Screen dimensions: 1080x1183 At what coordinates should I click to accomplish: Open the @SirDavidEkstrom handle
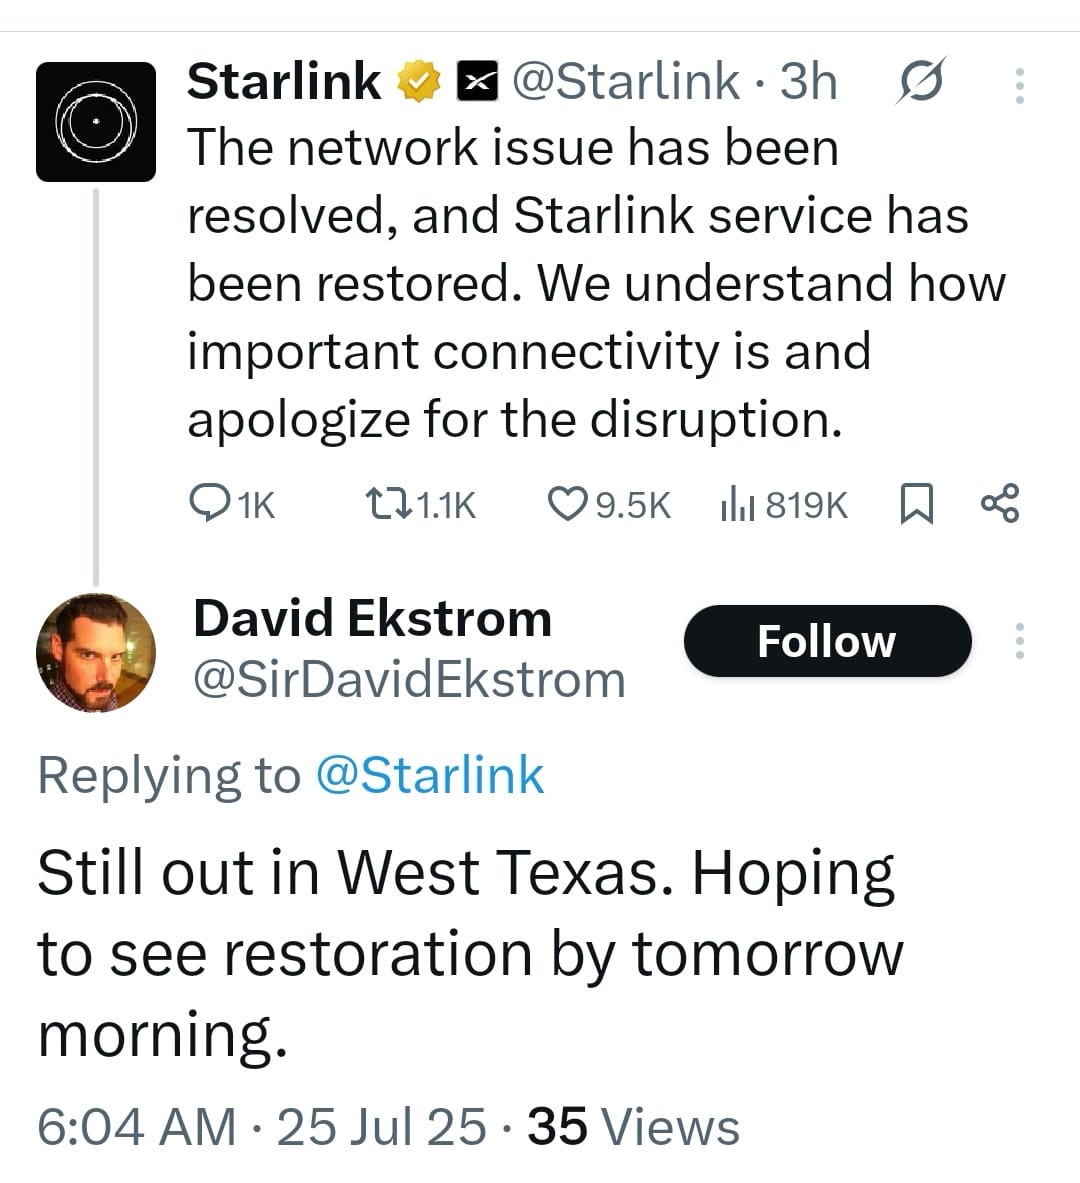coord(409,681)
